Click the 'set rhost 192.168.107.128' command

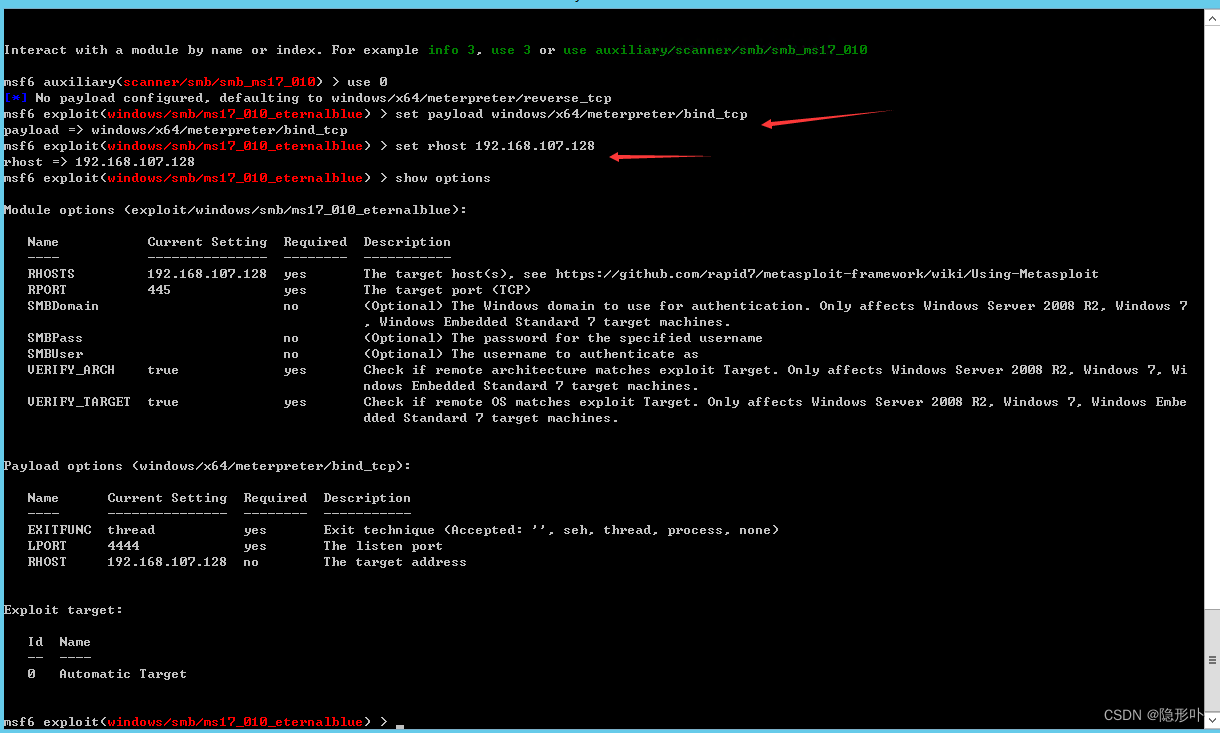point(495,146)
